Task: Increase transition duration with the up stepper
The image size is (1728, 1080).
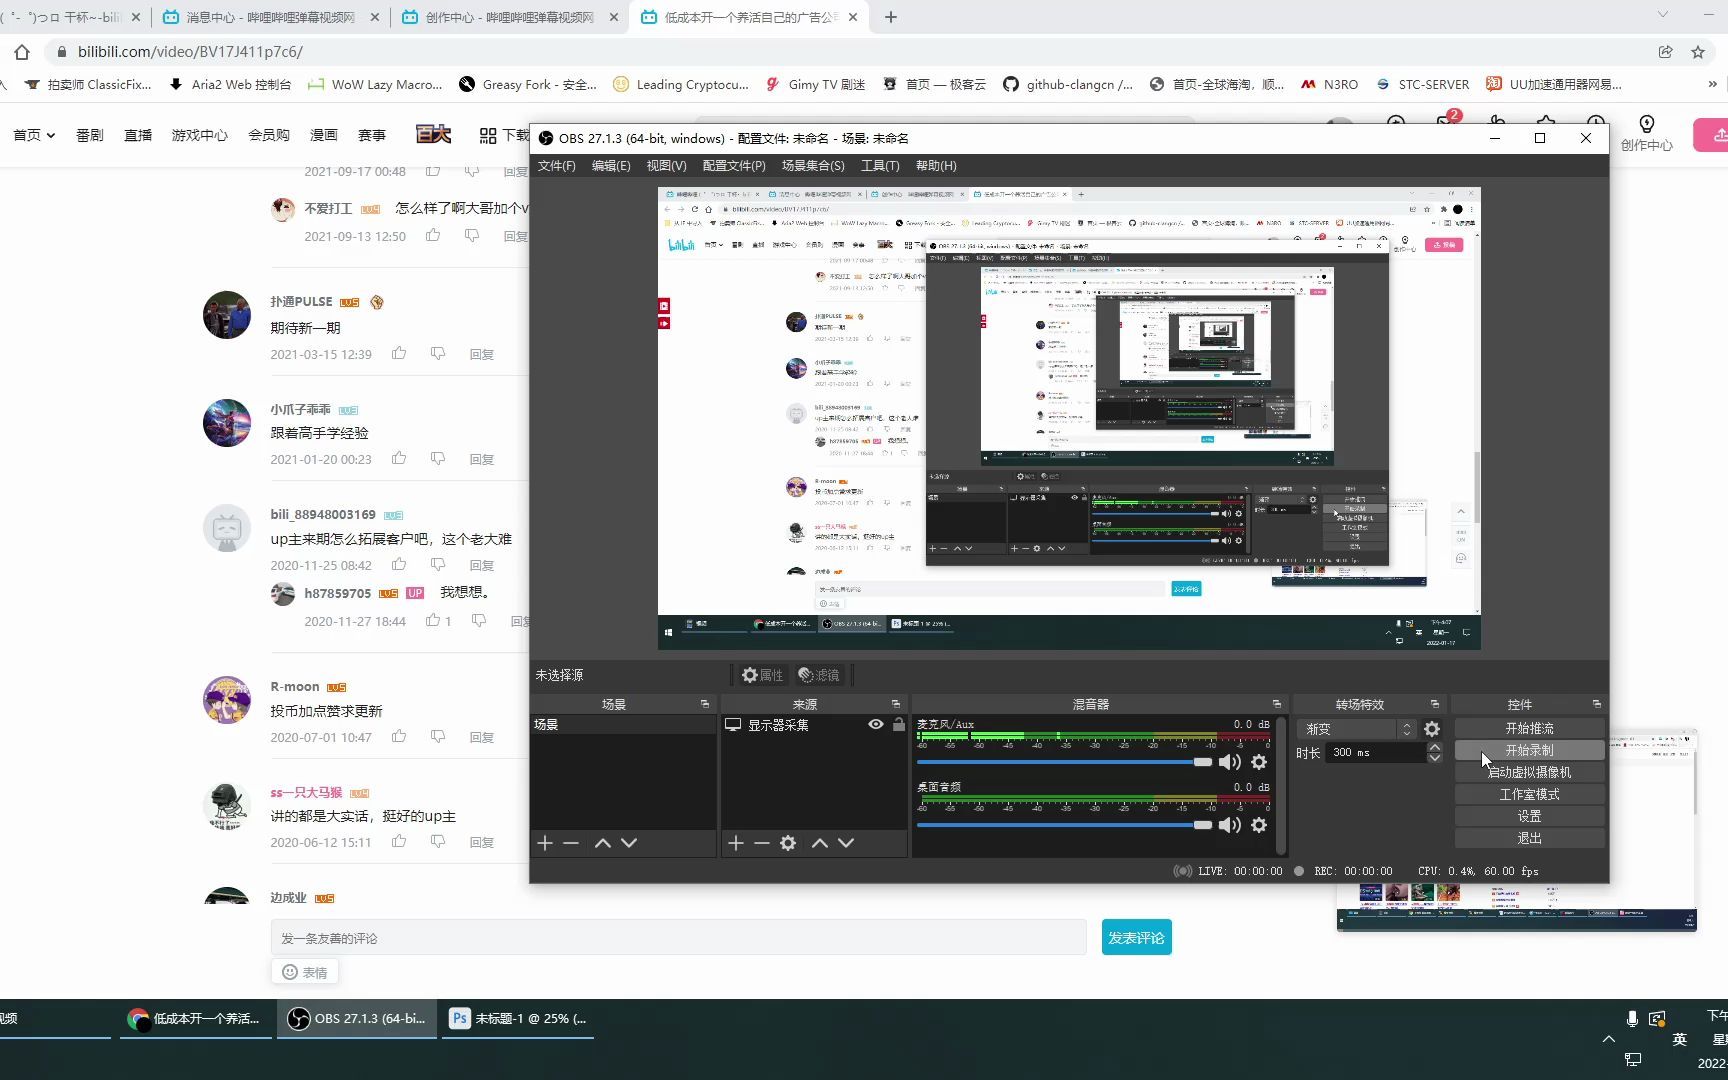Action: [1435, 747]
